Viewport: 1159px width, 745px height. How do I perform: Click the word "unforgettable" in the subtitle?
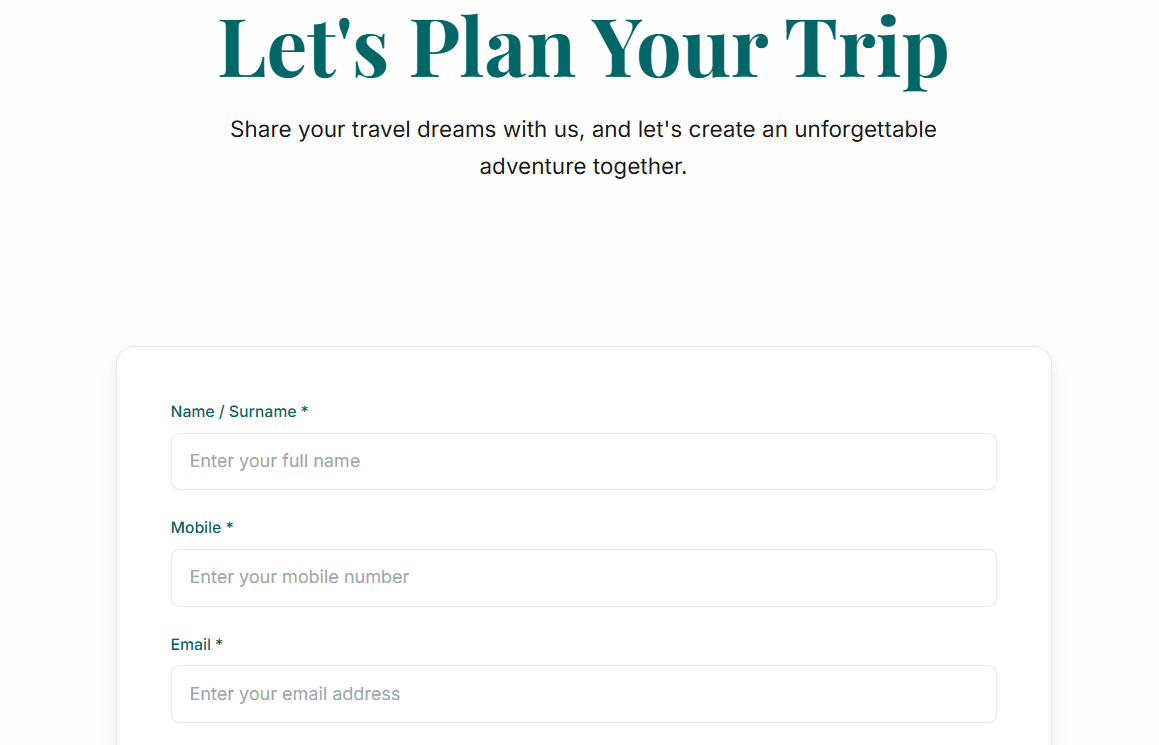pyautogui.click(x=865, y=129)
